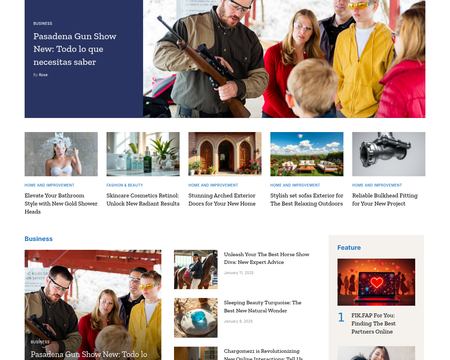Viewport: 450px width, 360px height.
Task: Click the hero gun show photo
Action: point(284,59)
